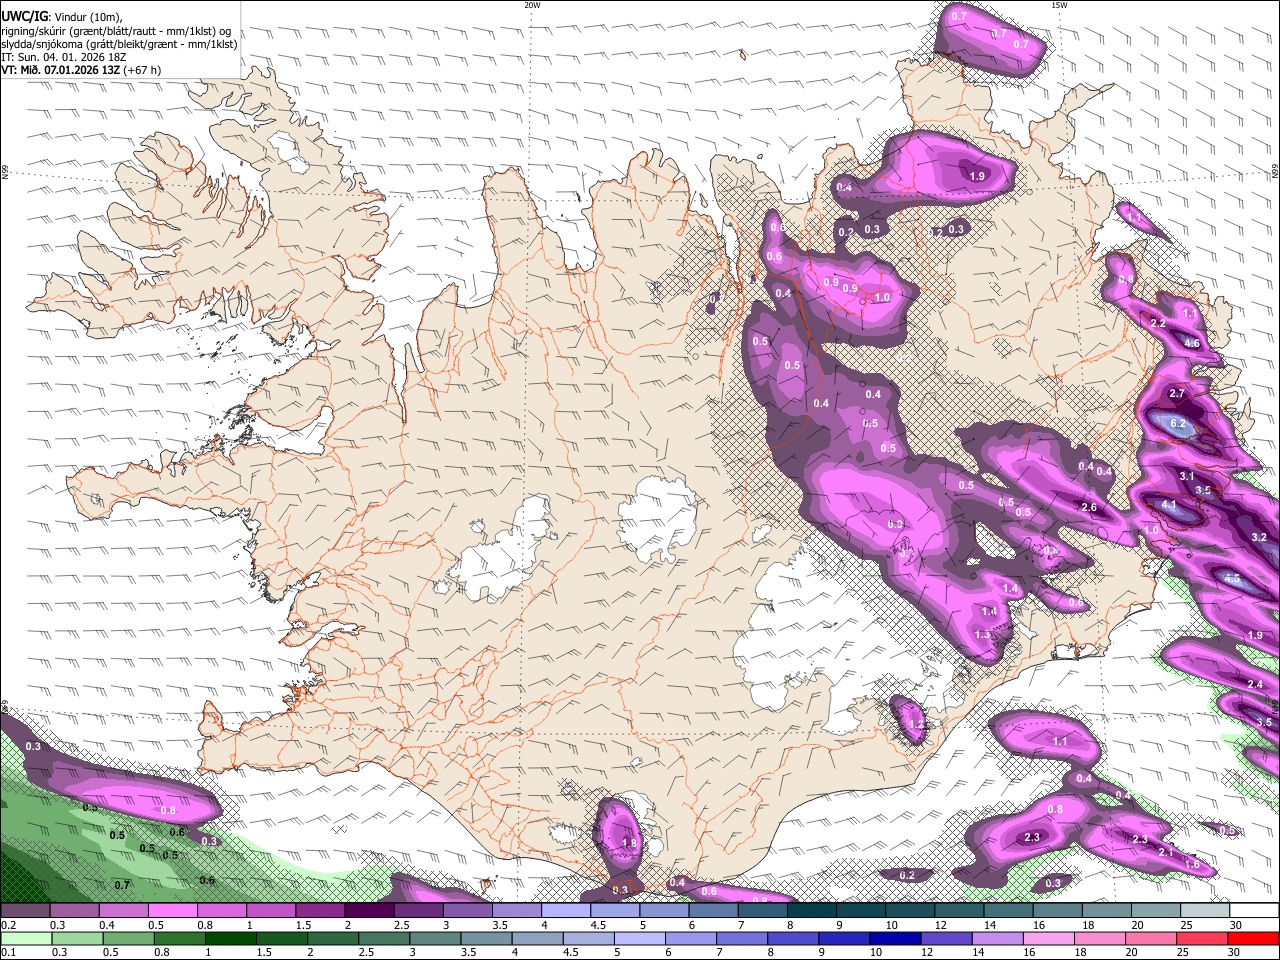The height and width of the screenshot is (960, 1280).
Task: Click the '15W' longitude label
Action: click(x=1059, y=5)
